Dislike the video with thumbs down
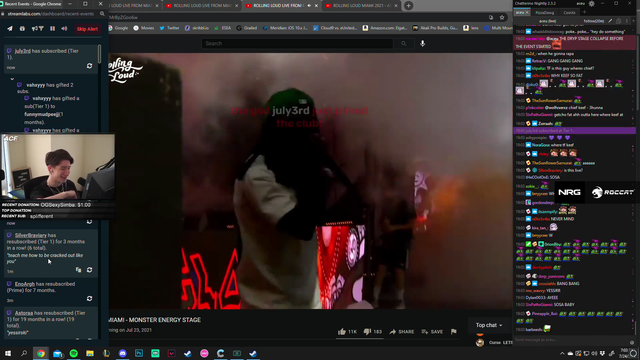Screen dimensions: 640x360 pos(372,331)
